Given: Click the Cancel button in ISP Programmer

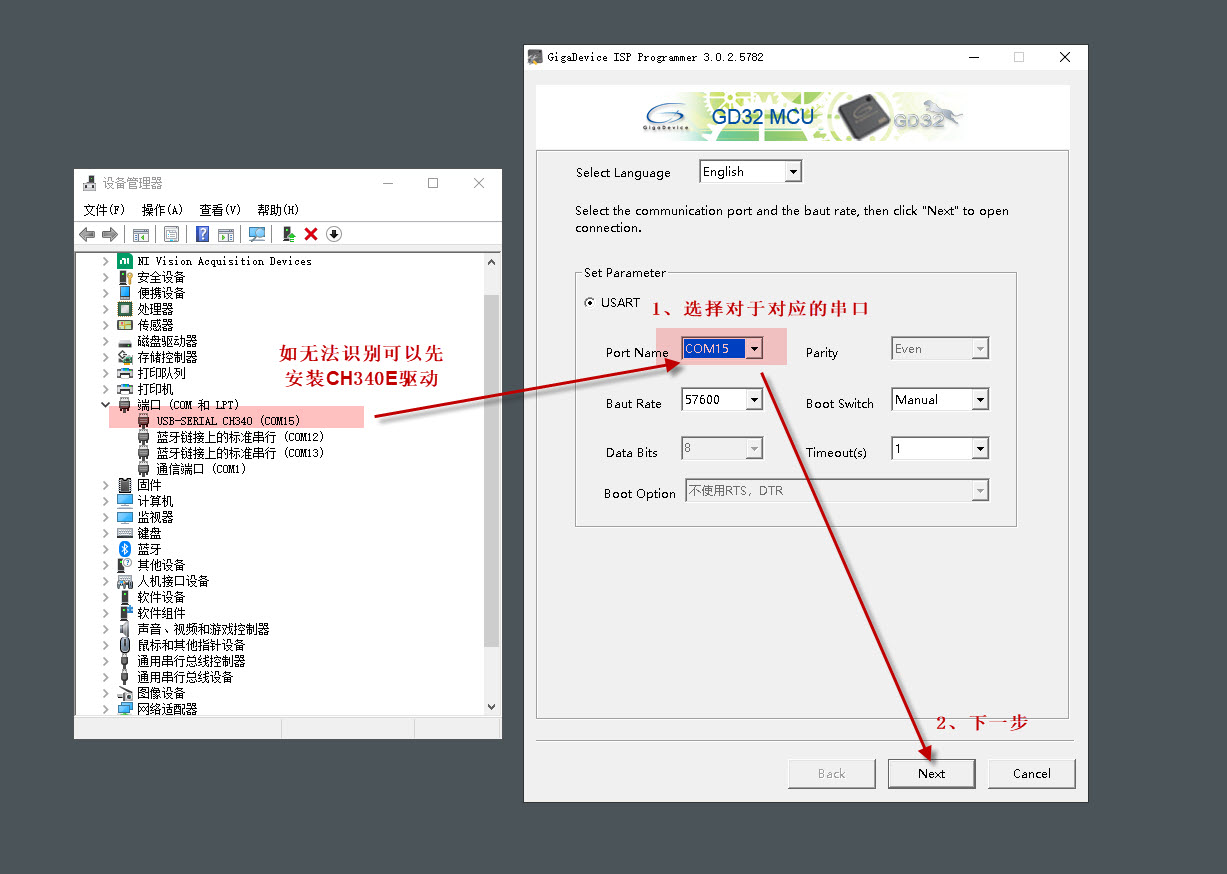Looking at the screenshot, I should tap(1032, 773).
